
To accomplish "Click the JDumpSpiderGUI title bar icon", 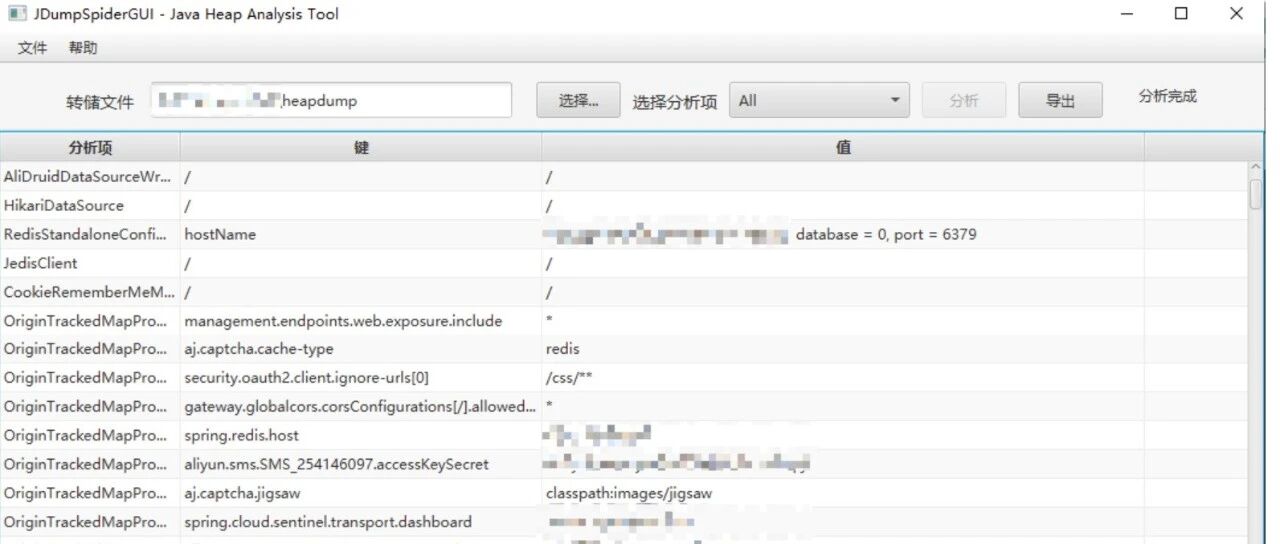I will click(x=17, y=14).
